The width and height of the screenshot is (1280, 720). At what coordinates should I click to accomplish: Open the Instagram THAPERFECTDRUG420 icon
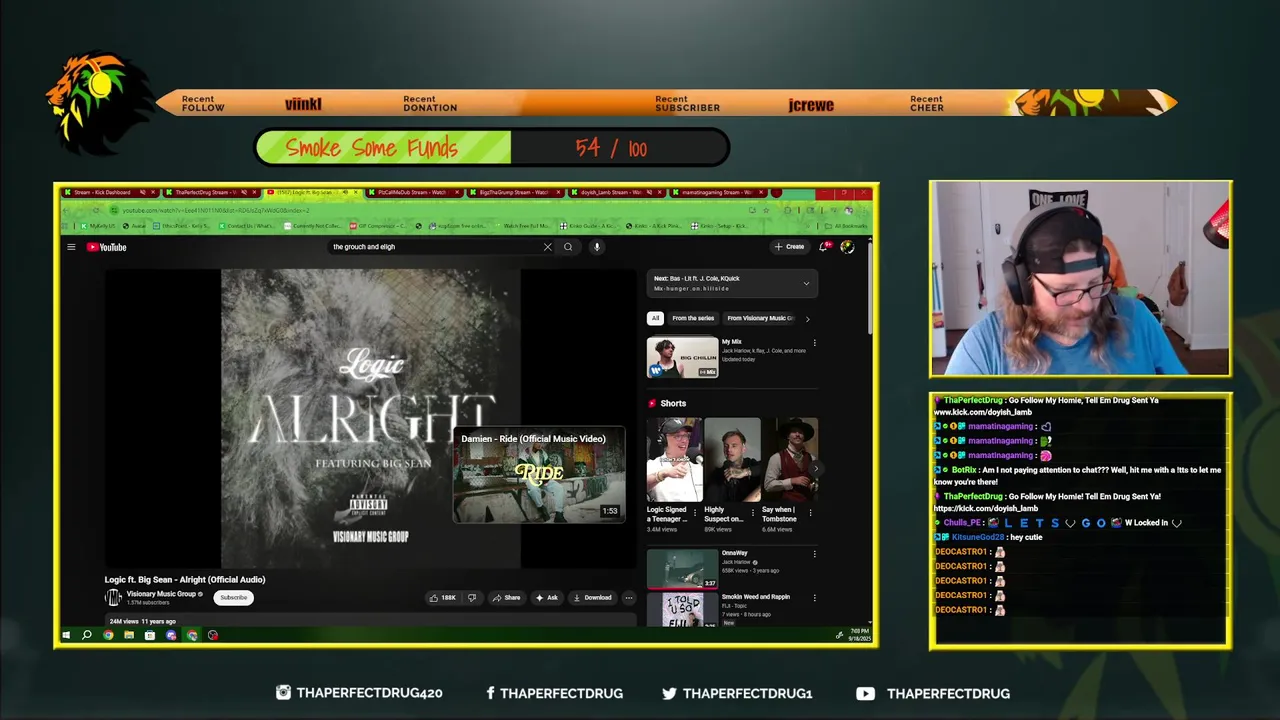click(283, 693)
